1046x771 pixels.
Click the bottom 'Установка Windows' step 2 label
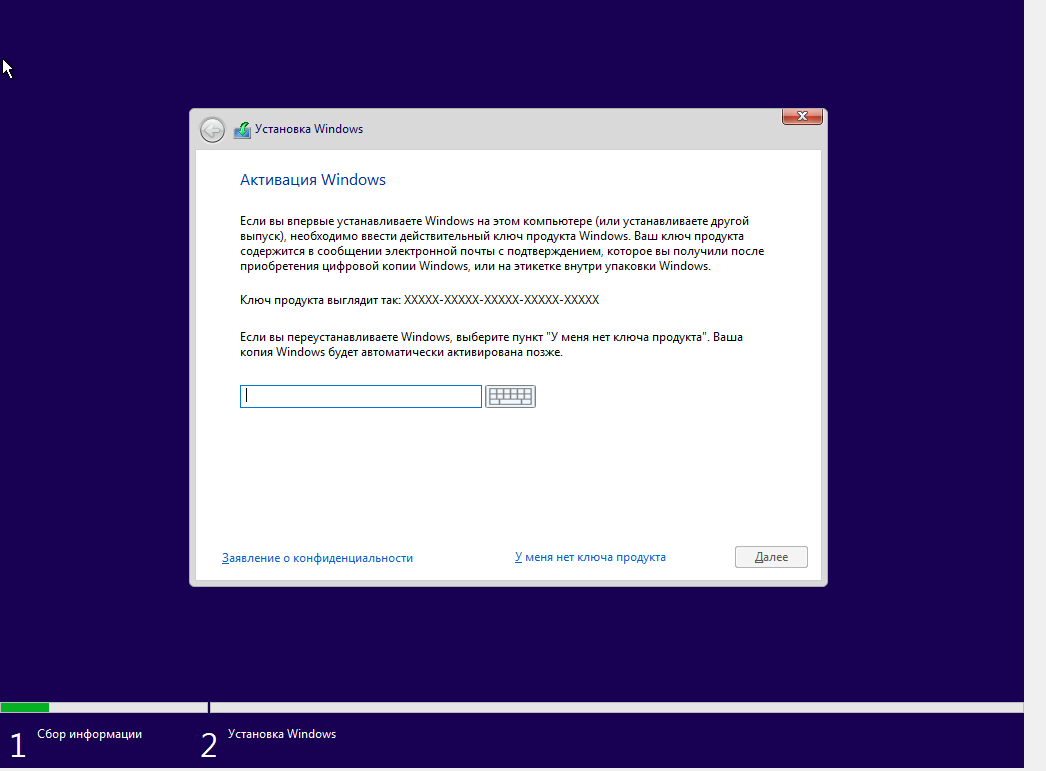pos(282,734)
